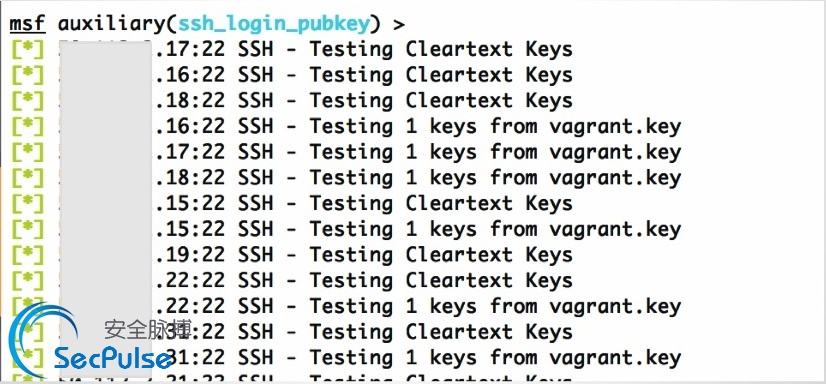Viewport: 826px width, 384px height.
Task: Click the 安全脉搏 Chinese watermark text
Action: click(x=146, y=330)
